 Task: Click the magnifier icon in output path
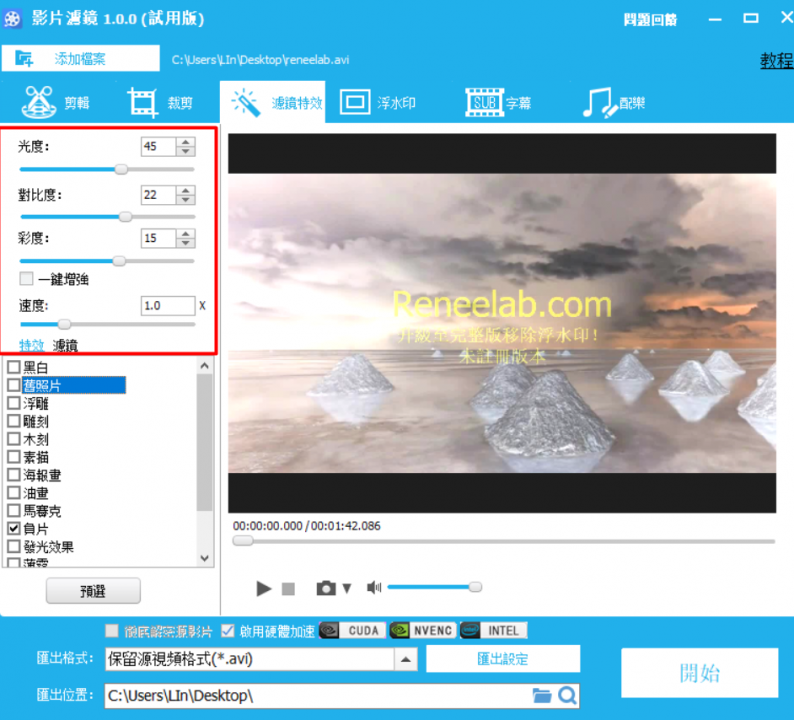tap(567, 696)
